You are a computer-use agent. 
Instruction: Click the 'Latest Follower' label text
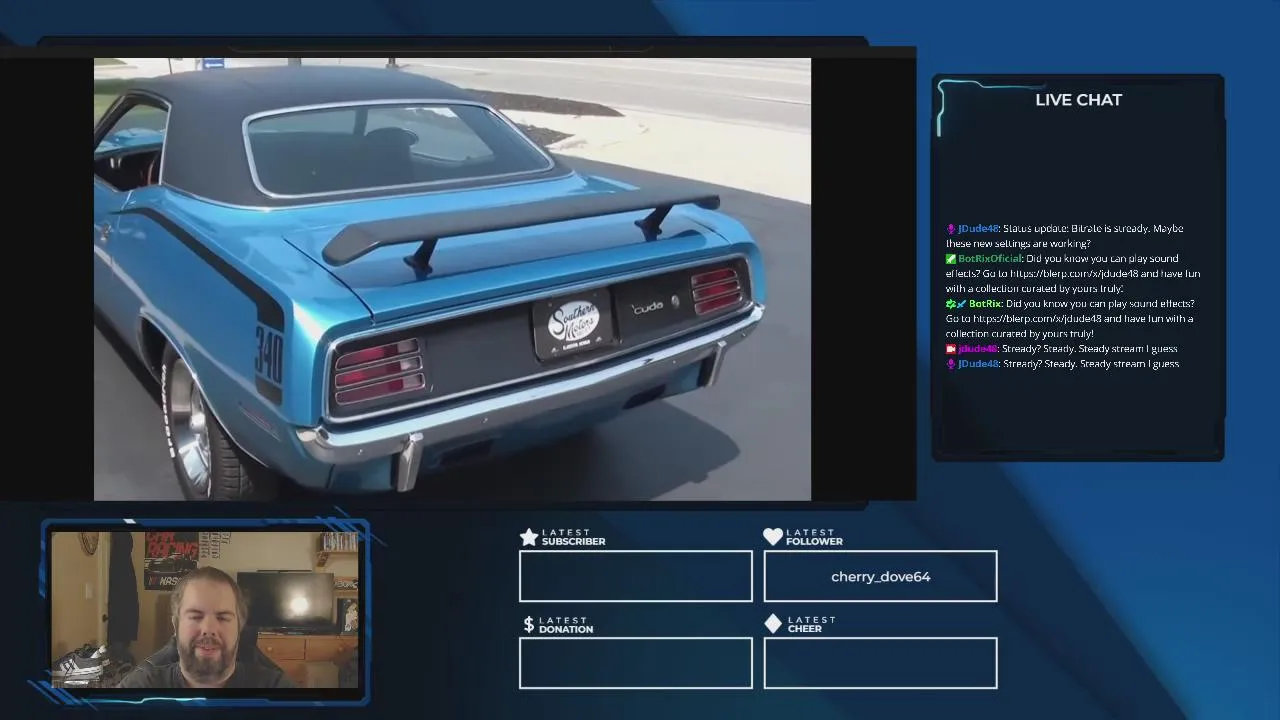[x=814, y=537]
